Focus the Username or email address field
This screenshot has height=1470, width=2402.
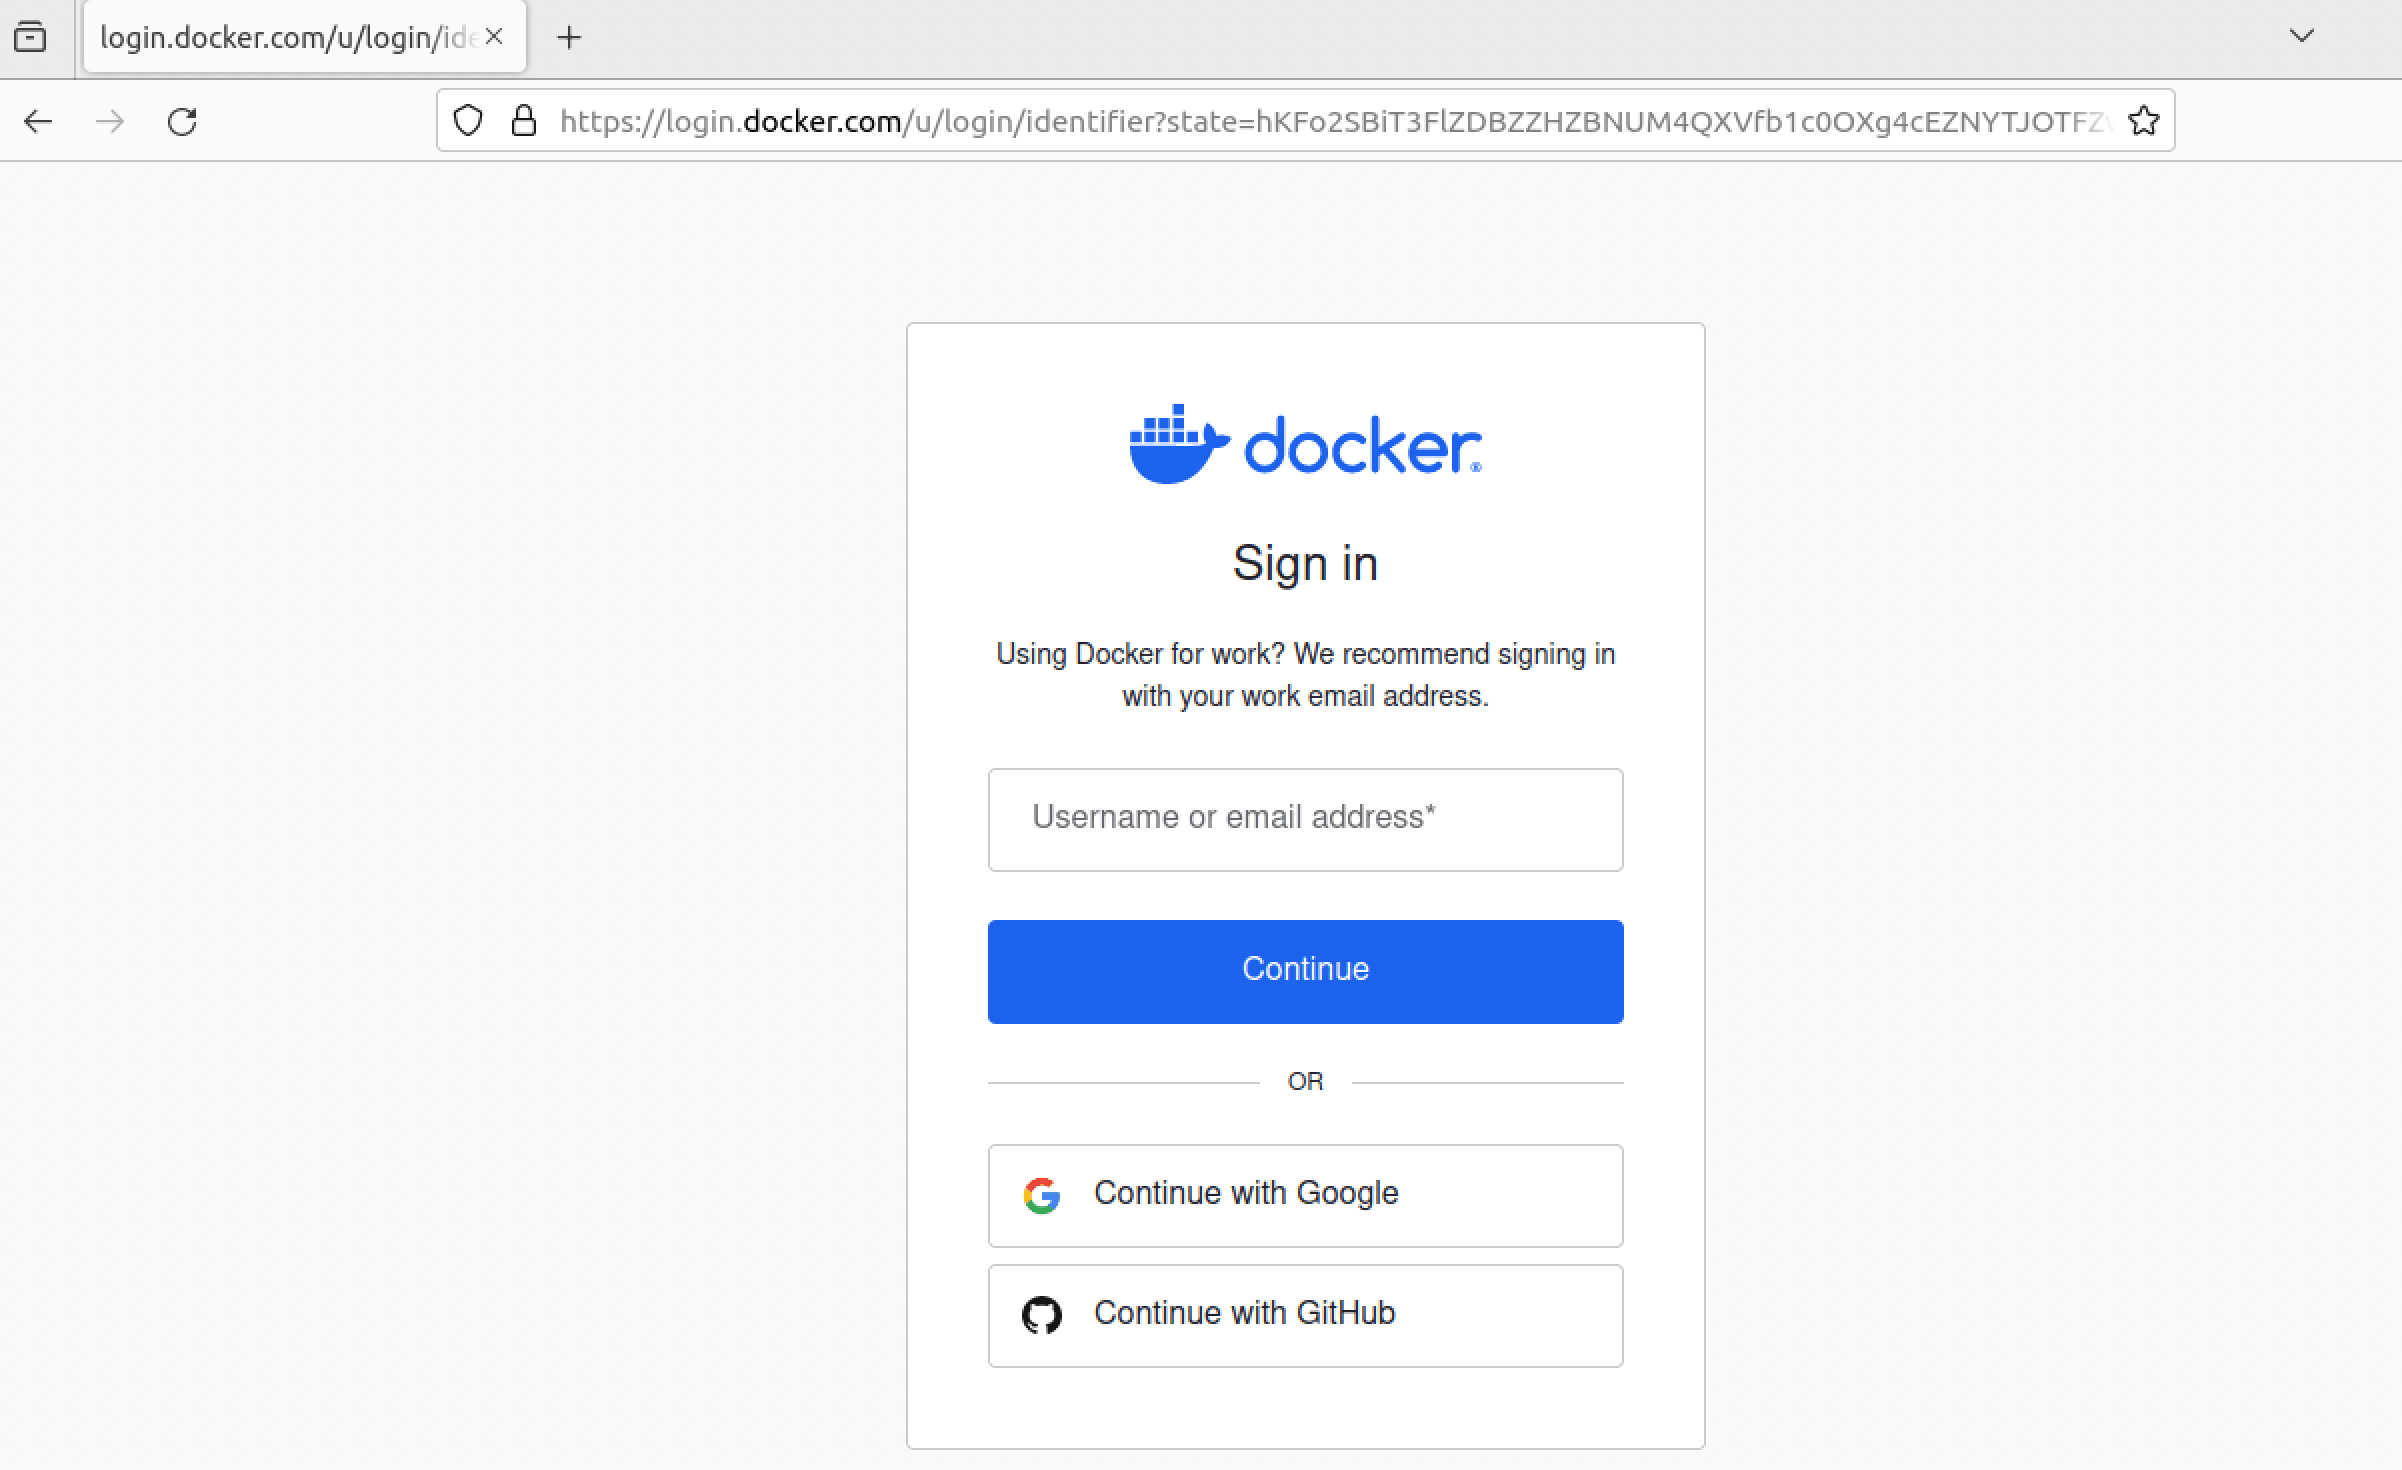click(x=1305, y=819)
